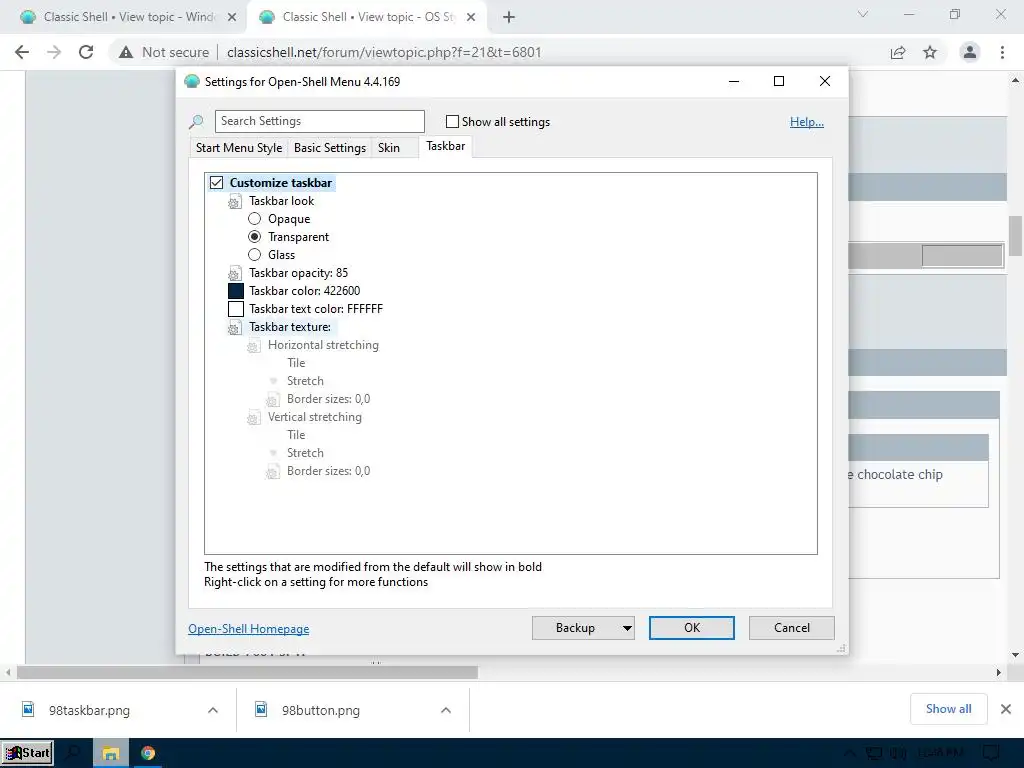Click the Search Settings input field
The height and width of the screenshot is (768, 1024).
319,121
